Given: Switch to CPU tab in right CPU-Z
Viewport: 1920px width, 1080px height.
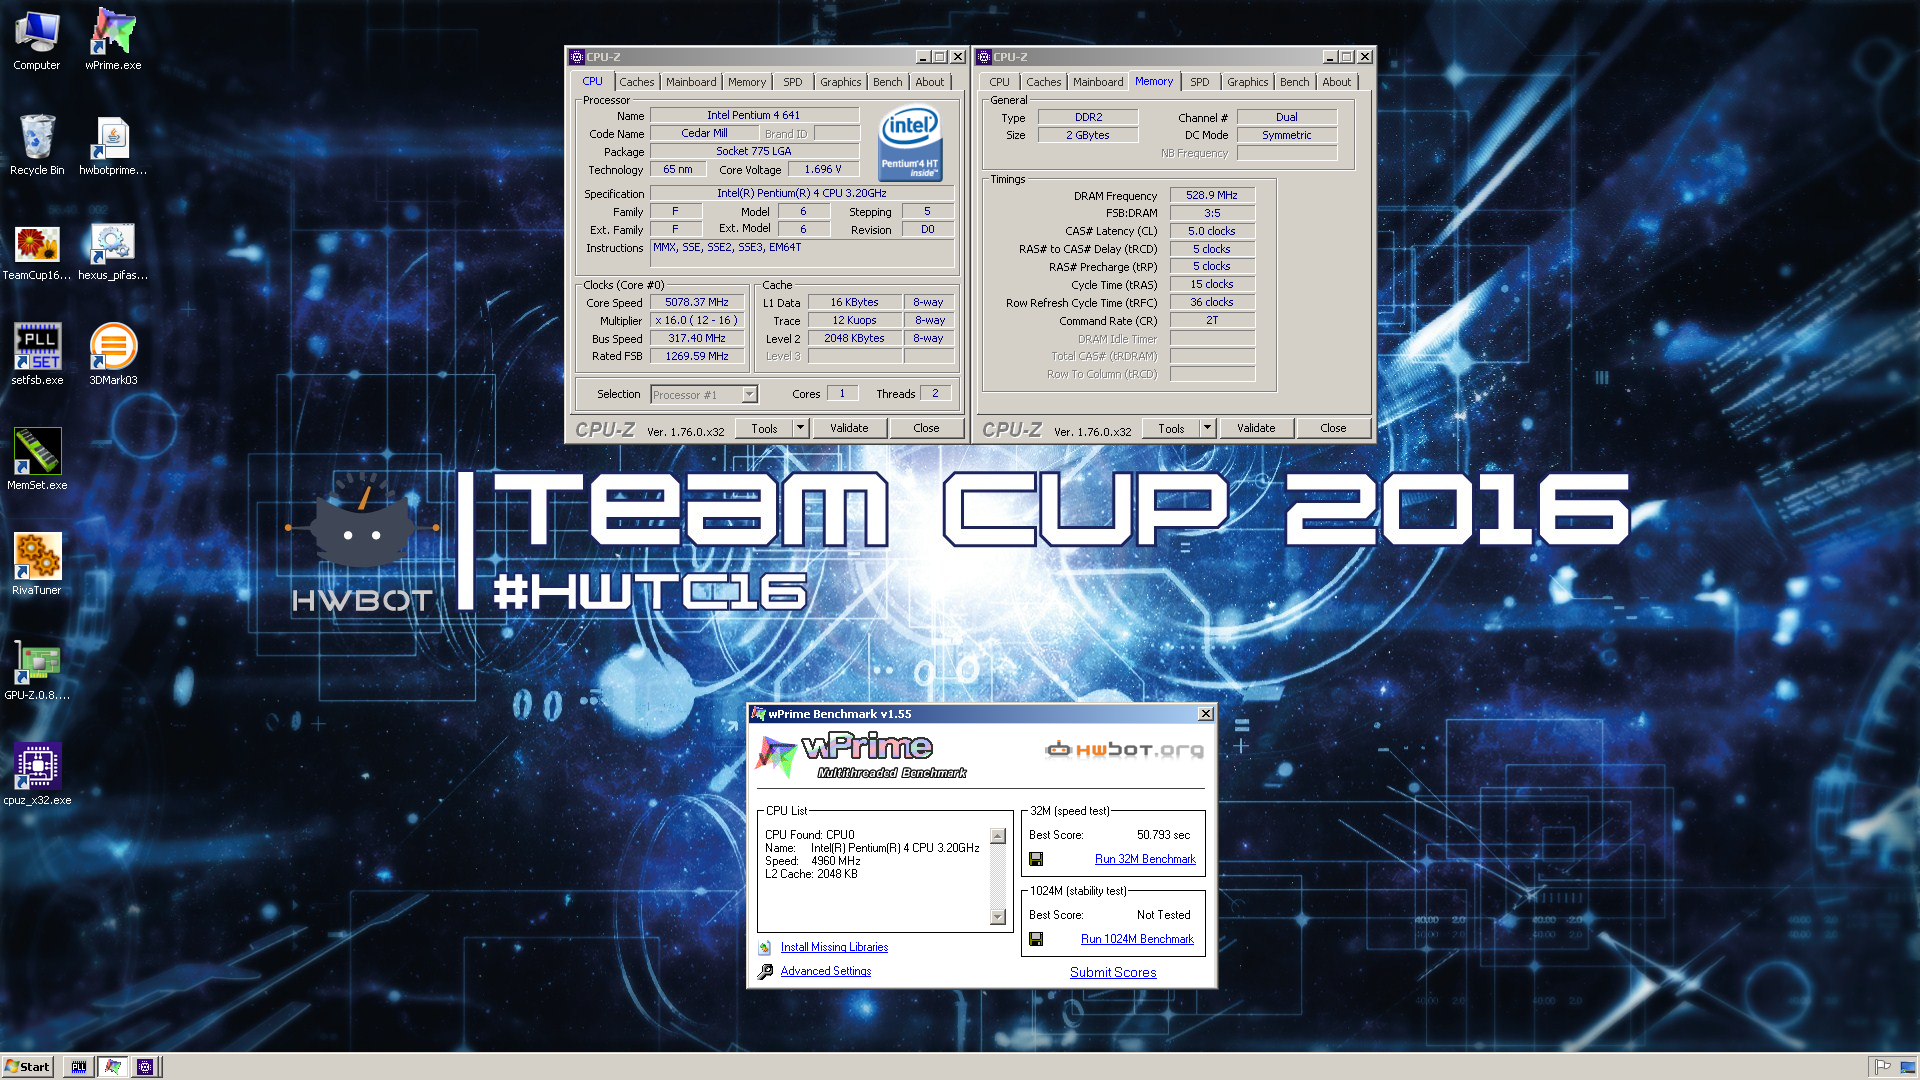Looking at the screenshot, I should pos(999,82).
